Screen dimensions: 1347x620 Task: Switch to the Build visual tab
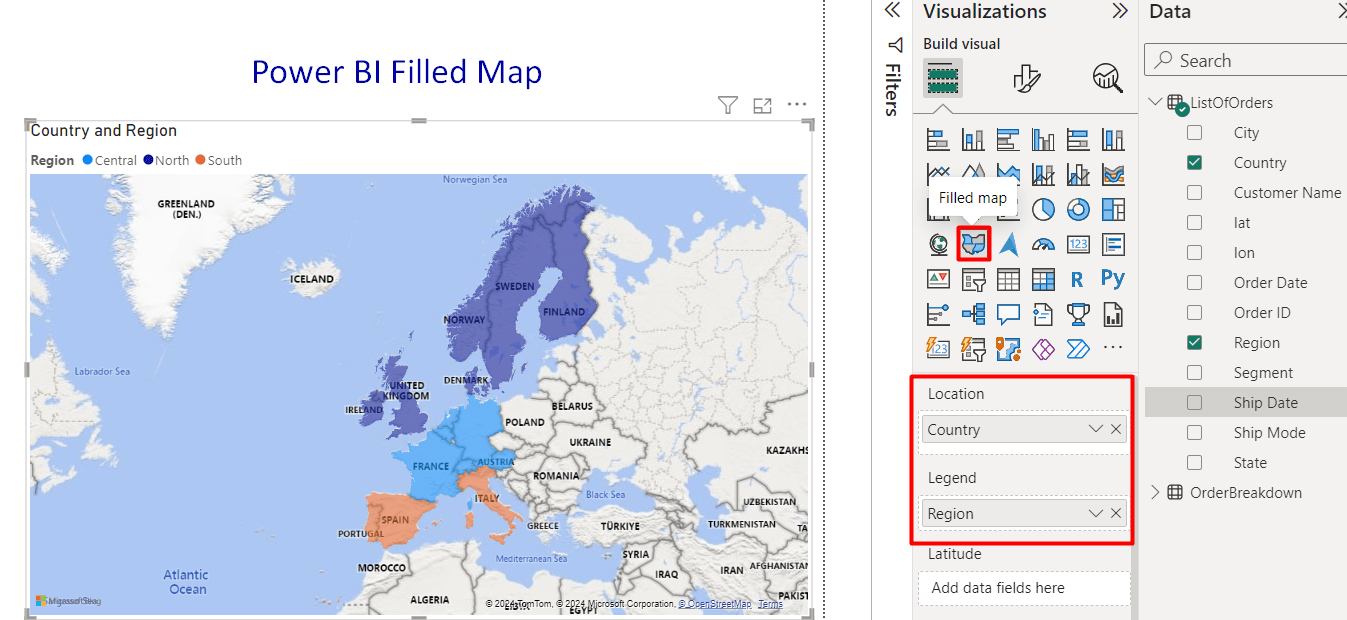click(942, 77)
